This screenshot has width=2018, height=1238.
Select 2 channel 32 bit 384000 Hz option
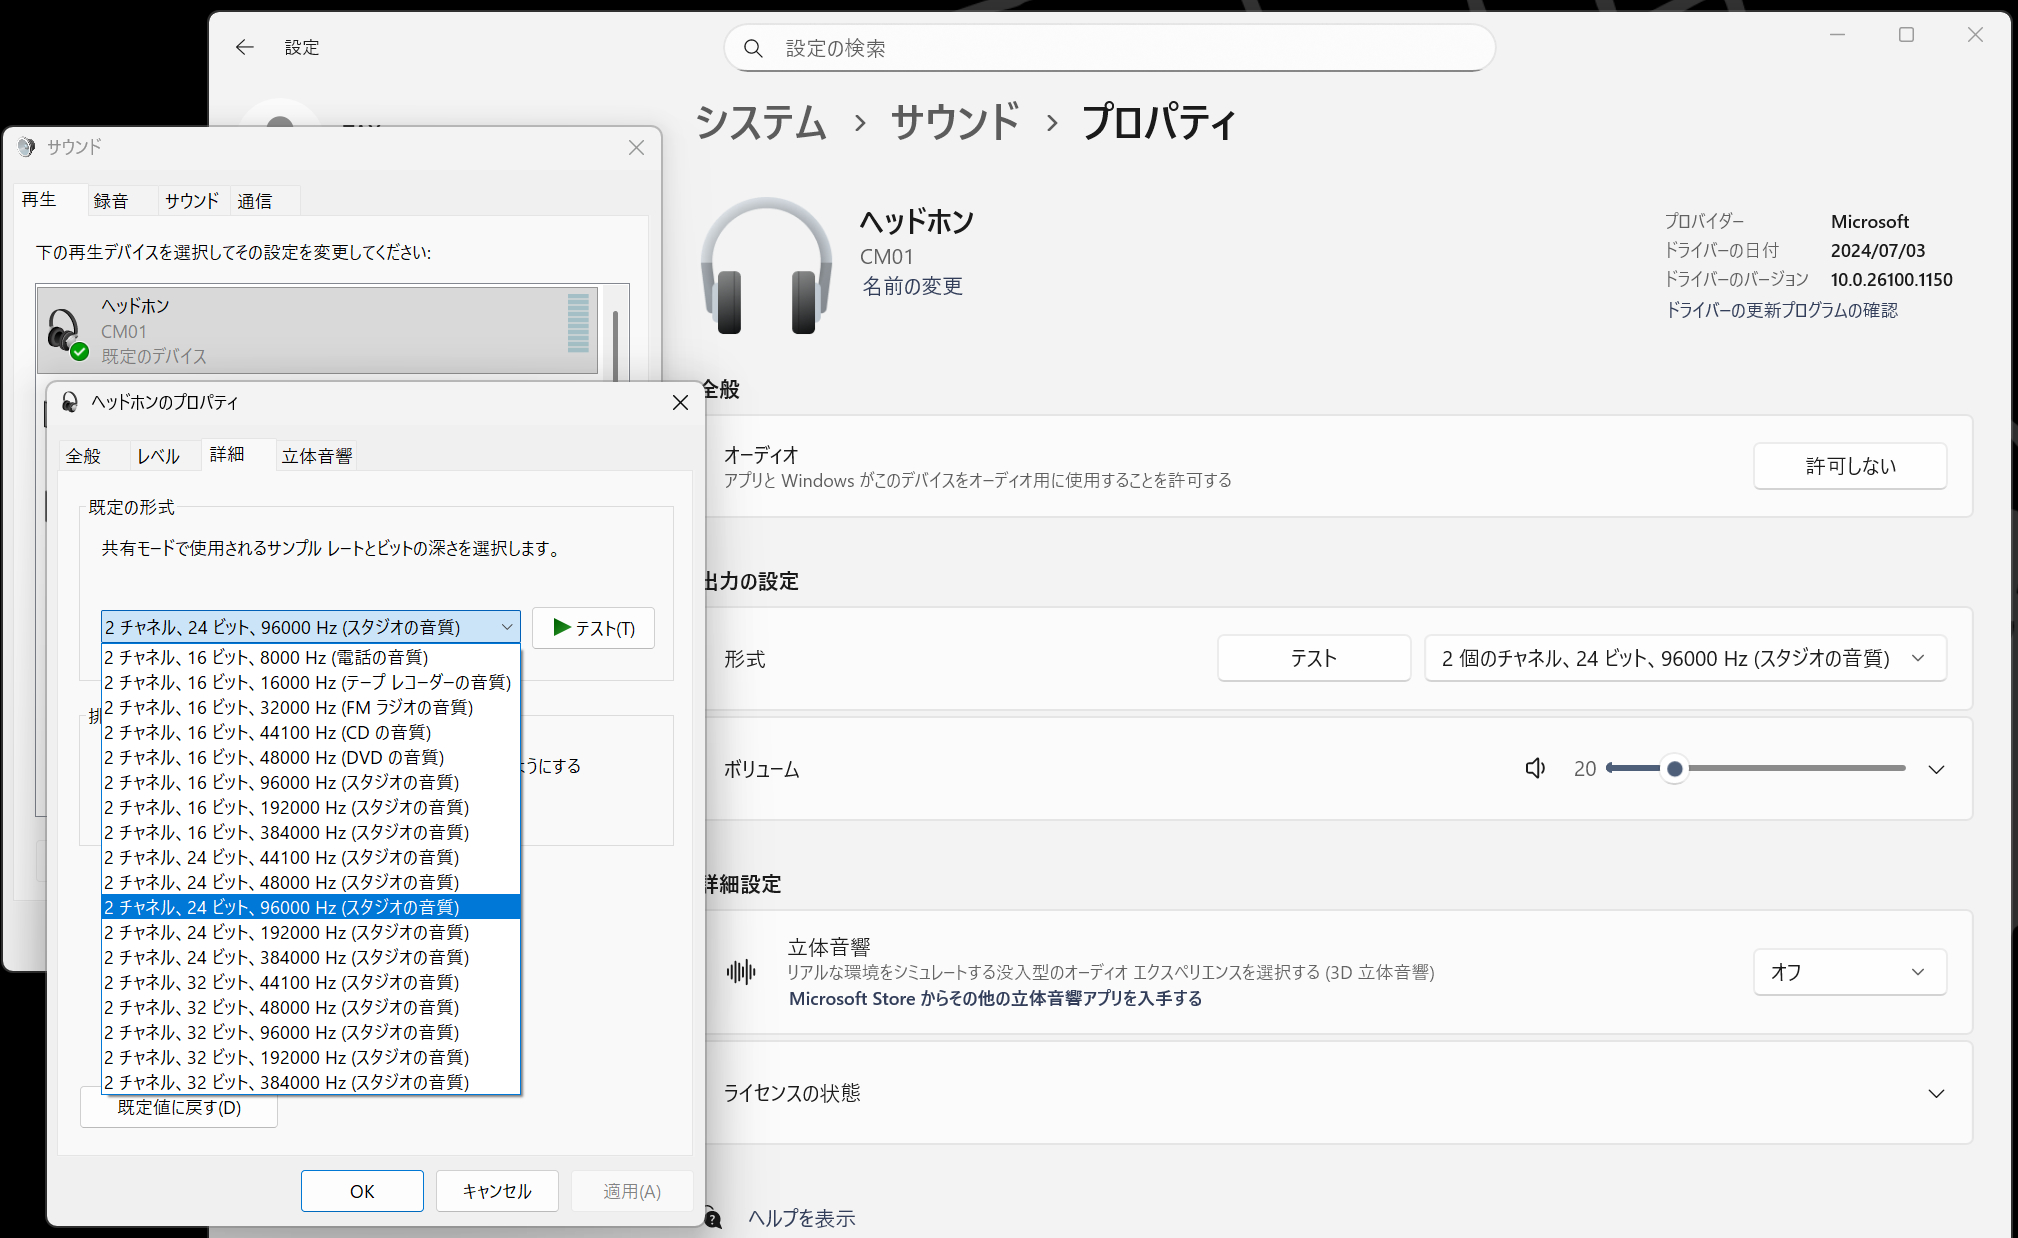tap(287, 1082)
